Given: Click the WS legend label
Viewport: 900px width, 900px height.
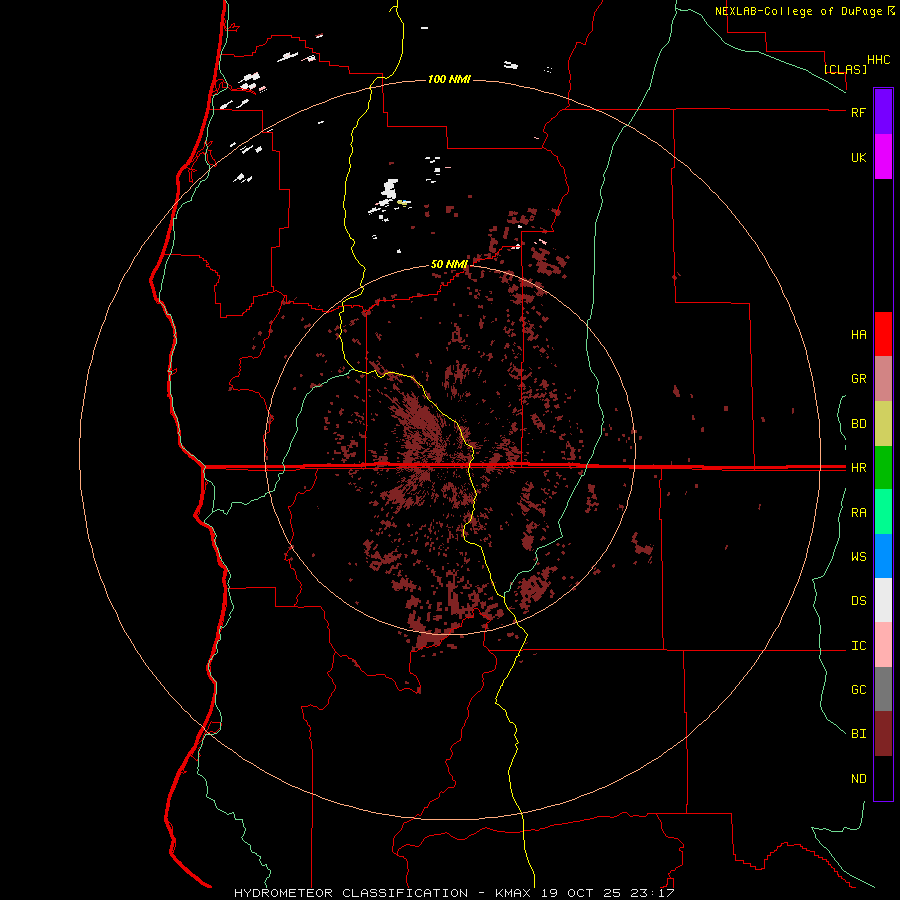Looking at the screenshot, I should coord(858,557).
